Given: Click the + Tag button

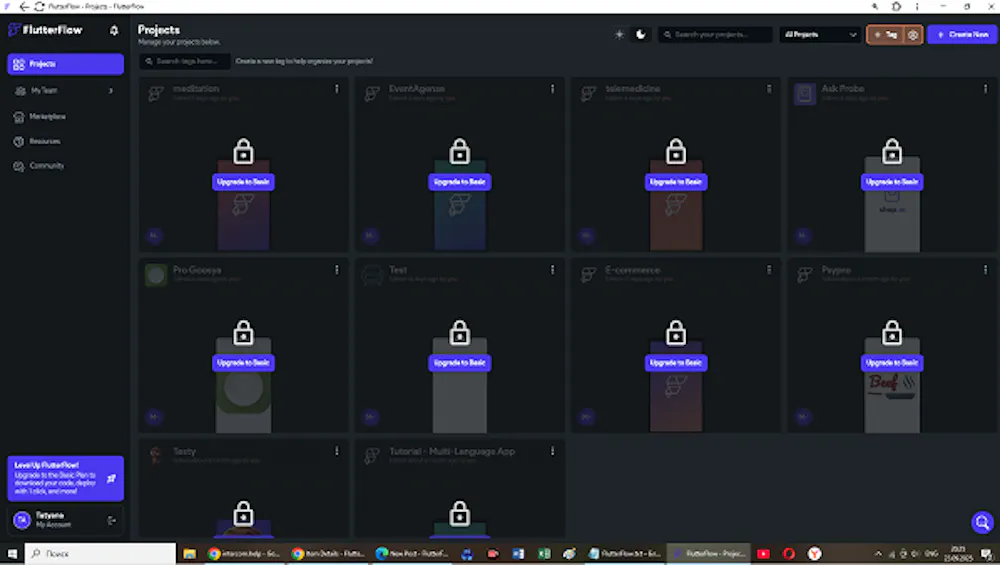Looking at the screenshot, I should point(886,34).
